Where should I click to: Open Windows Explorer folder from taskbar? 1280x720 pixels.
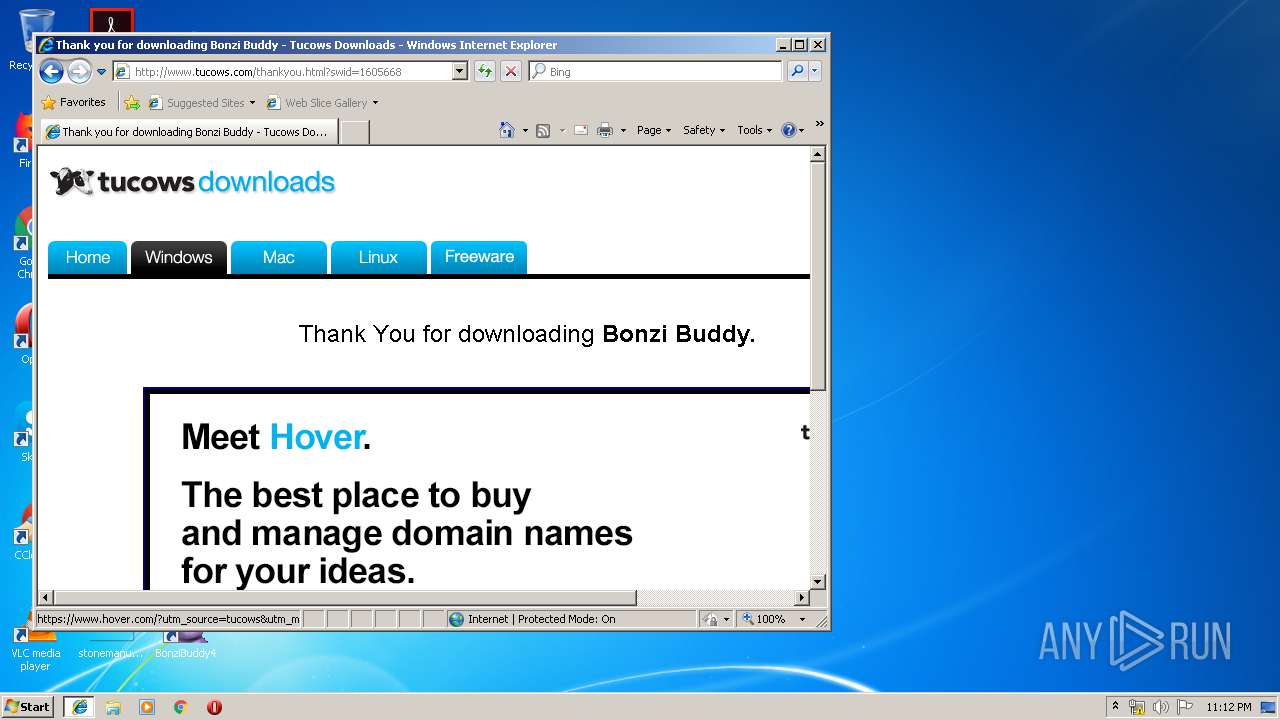click(x=113, y=707)
